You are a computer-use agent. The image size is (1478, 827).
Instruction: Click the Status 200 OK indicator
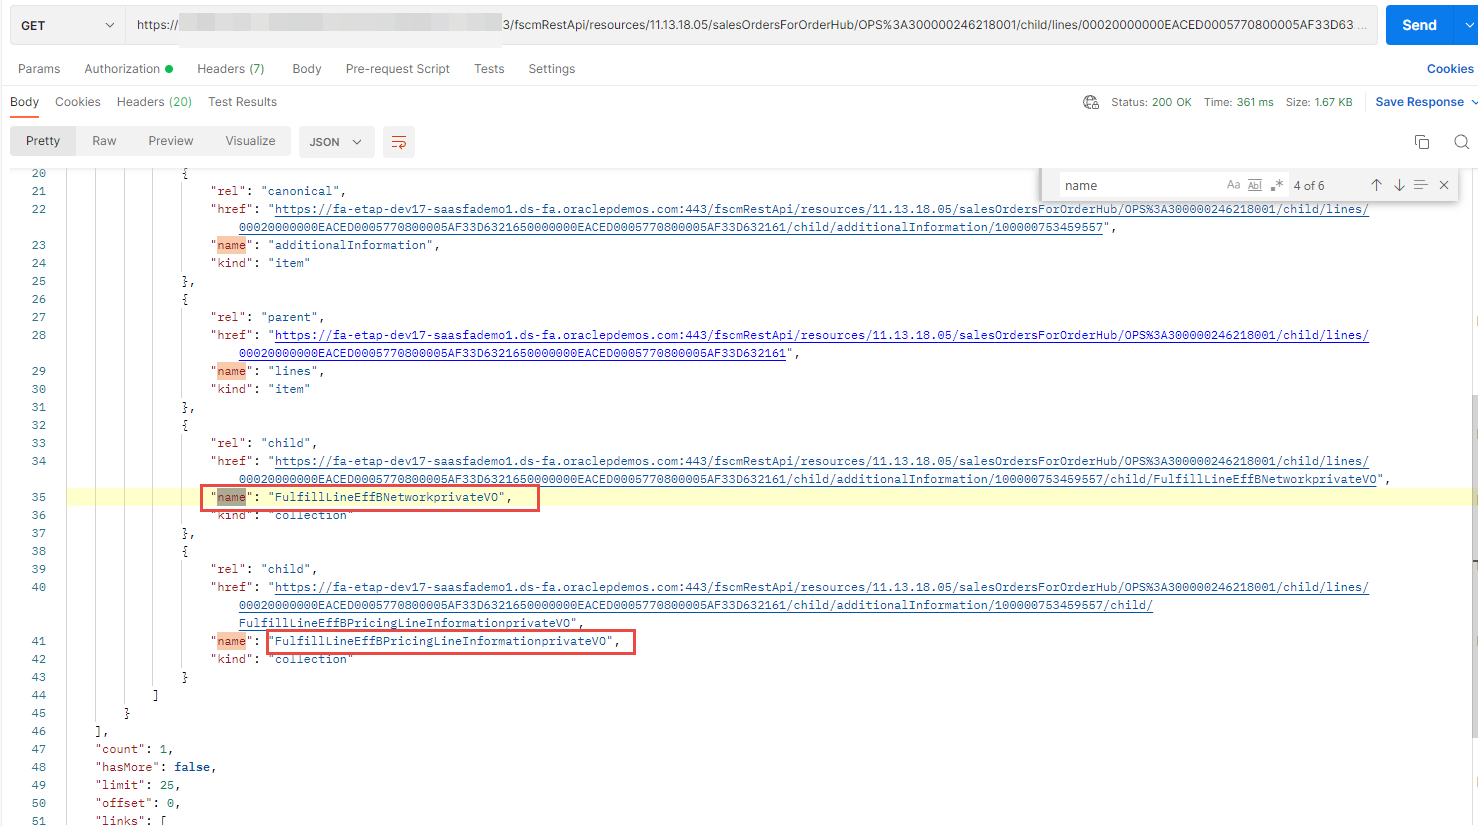(1151, 102)
